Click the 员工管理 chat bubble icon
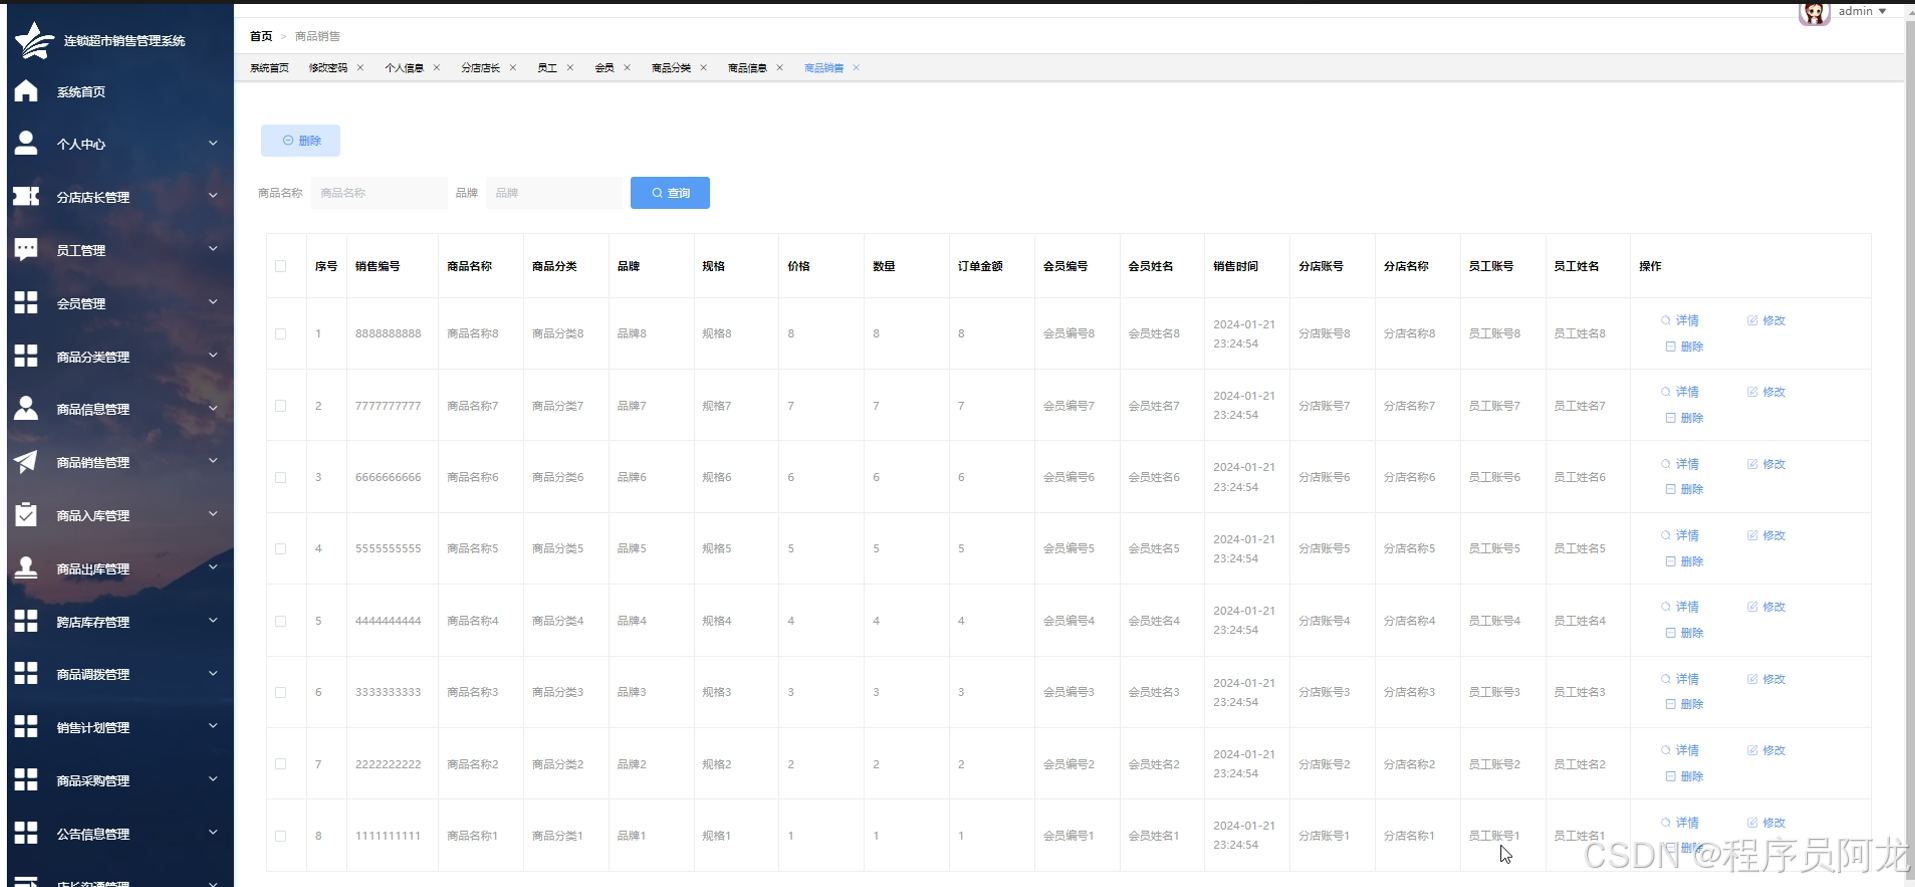1915x887 pixels. tap(26, 249)
